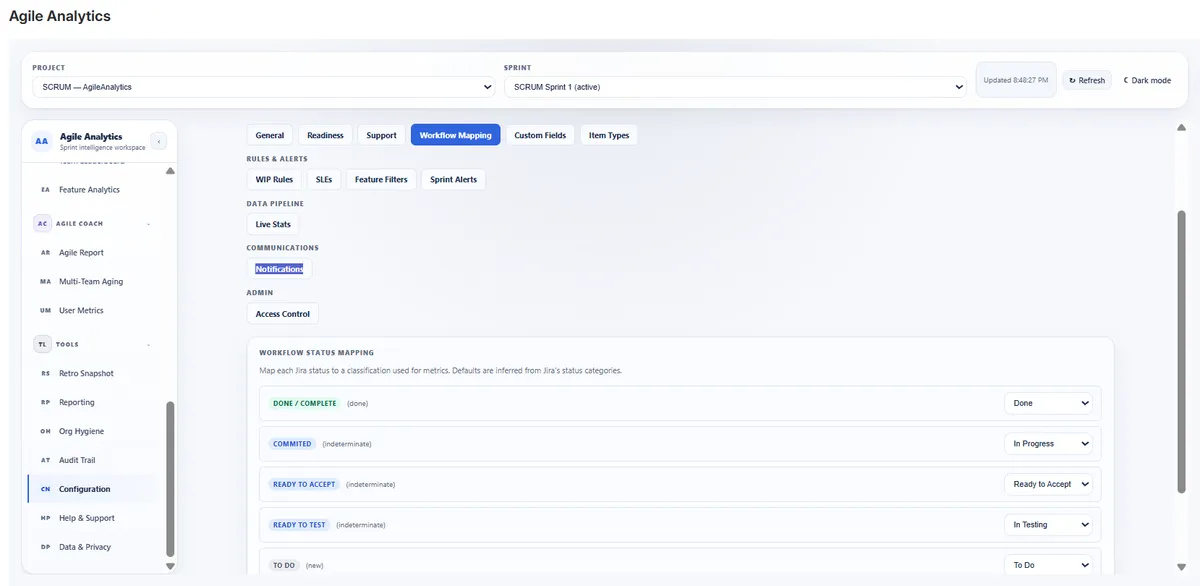Image resolution: width=1200 pixels, height=586 pixels.
Task: Open Feature Filters settings
Action: 381,180
